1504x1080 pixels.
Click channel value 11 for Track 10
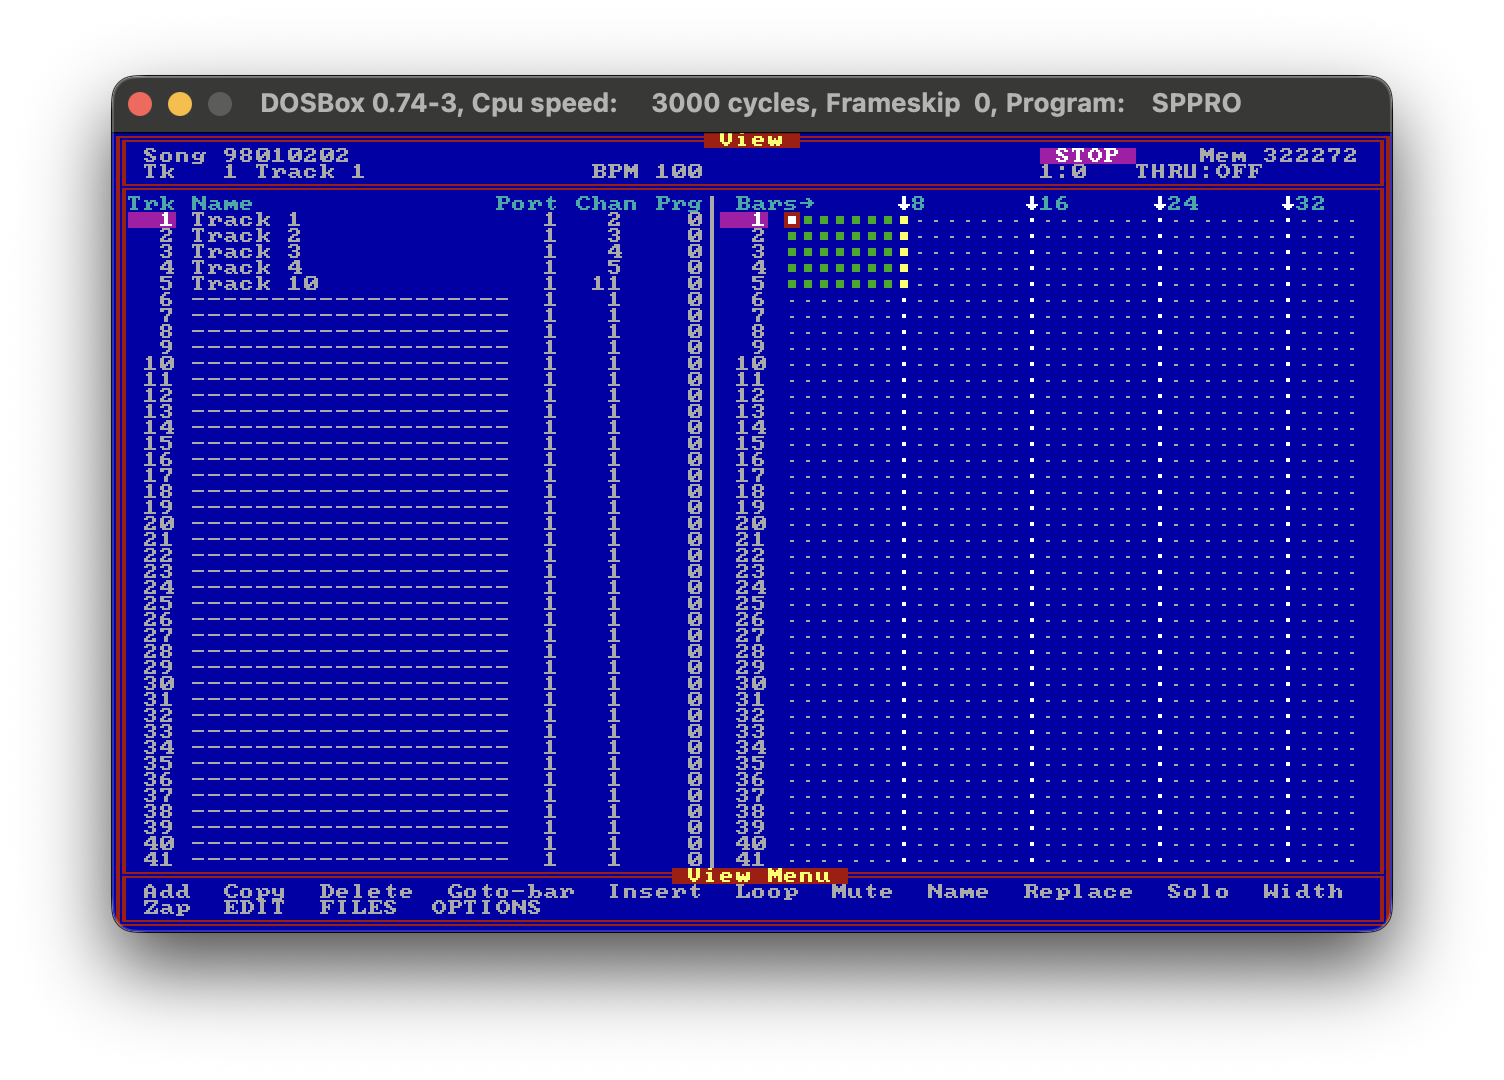coord(606,283)
